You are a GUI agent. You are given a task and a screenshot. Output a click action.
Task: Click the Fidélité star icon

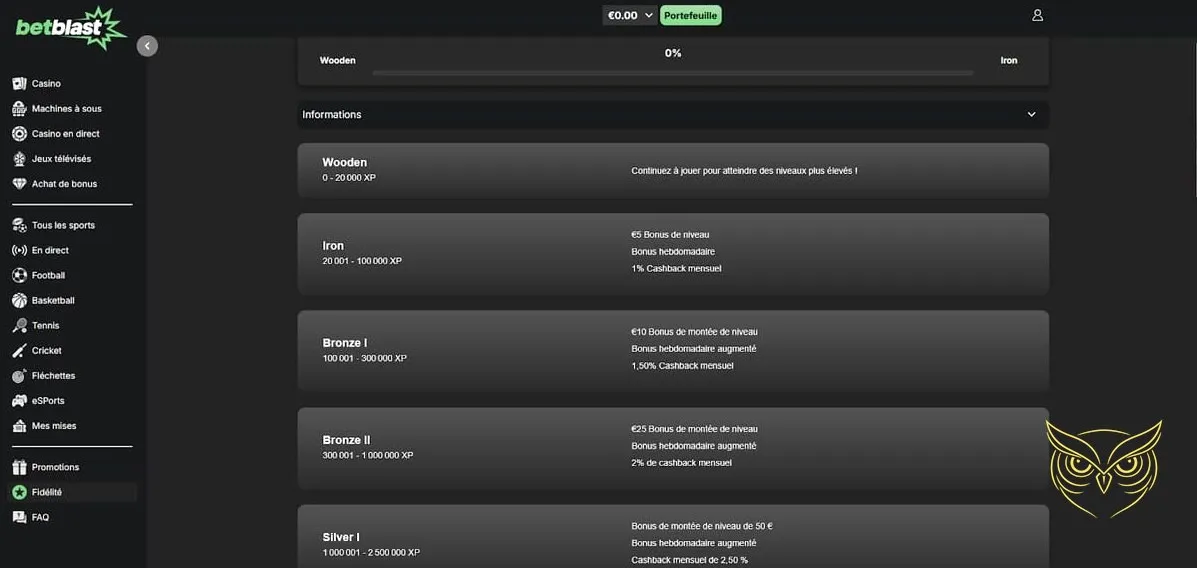[x=19, y=492]
